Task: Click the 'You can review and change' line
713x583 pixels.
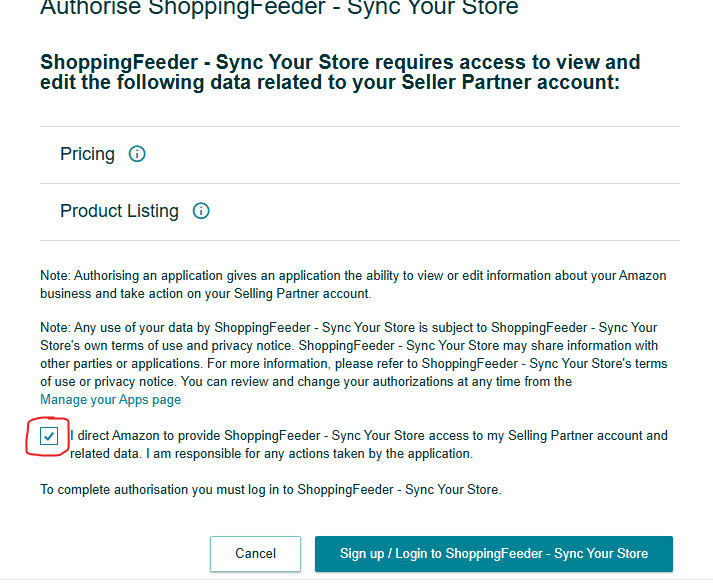Action: [x=306, y=382]
